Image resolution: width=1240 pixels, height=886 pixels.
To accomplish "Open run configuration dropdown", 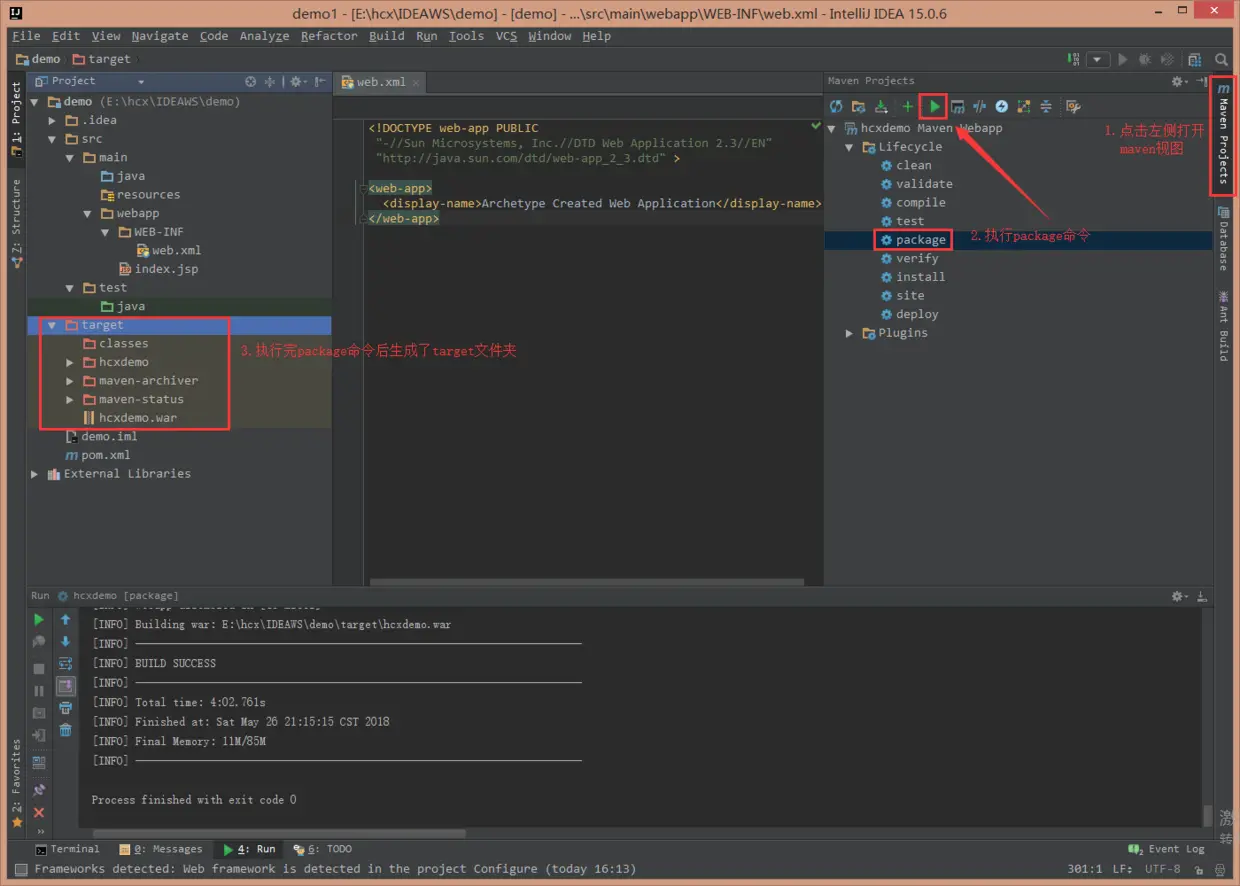I will tap(1099, 59).
